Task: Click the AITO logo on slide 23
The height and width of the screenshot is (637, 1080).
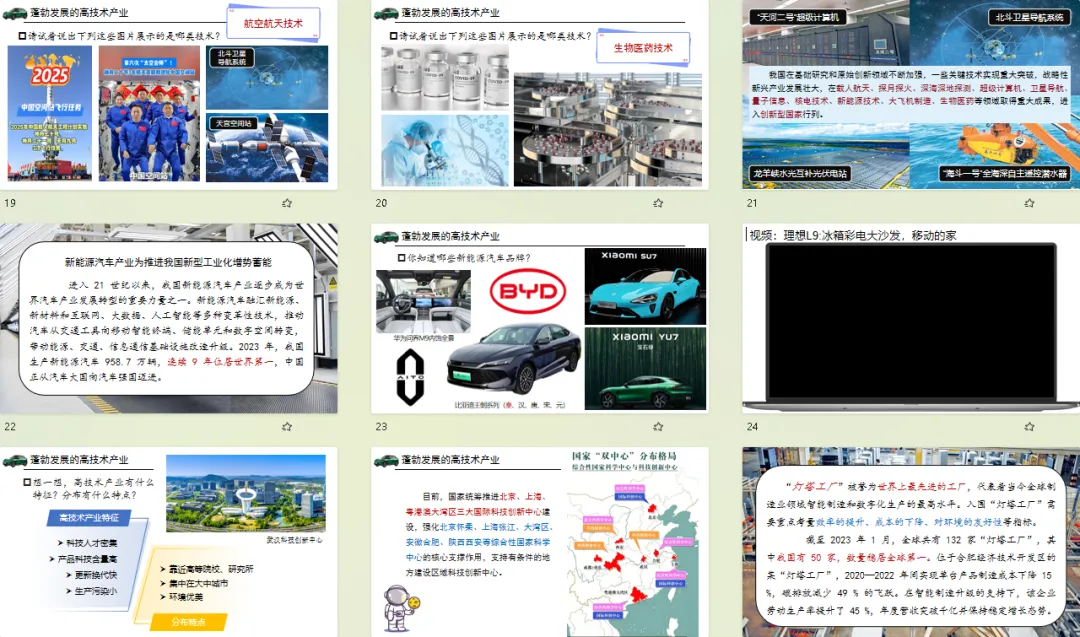Action: (x=411, y=377)
